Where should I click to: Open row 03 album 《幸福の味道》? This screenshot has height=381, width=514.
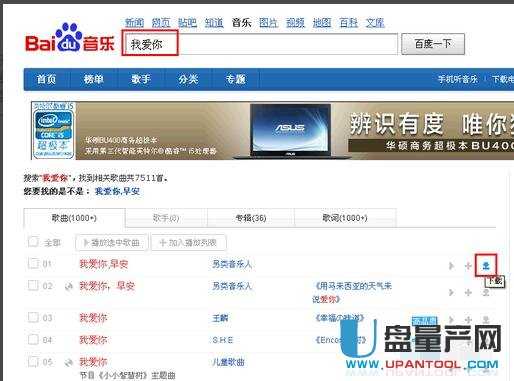tap(339, 318)
